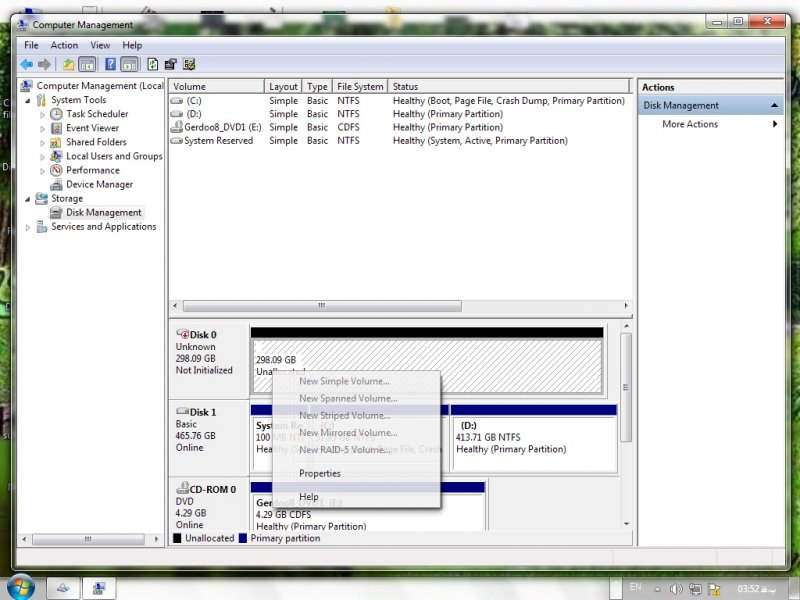Click More Actions in the Actions pane
Image resolution: width=800 pixels, height=600 pixels.
coord(690,124)
